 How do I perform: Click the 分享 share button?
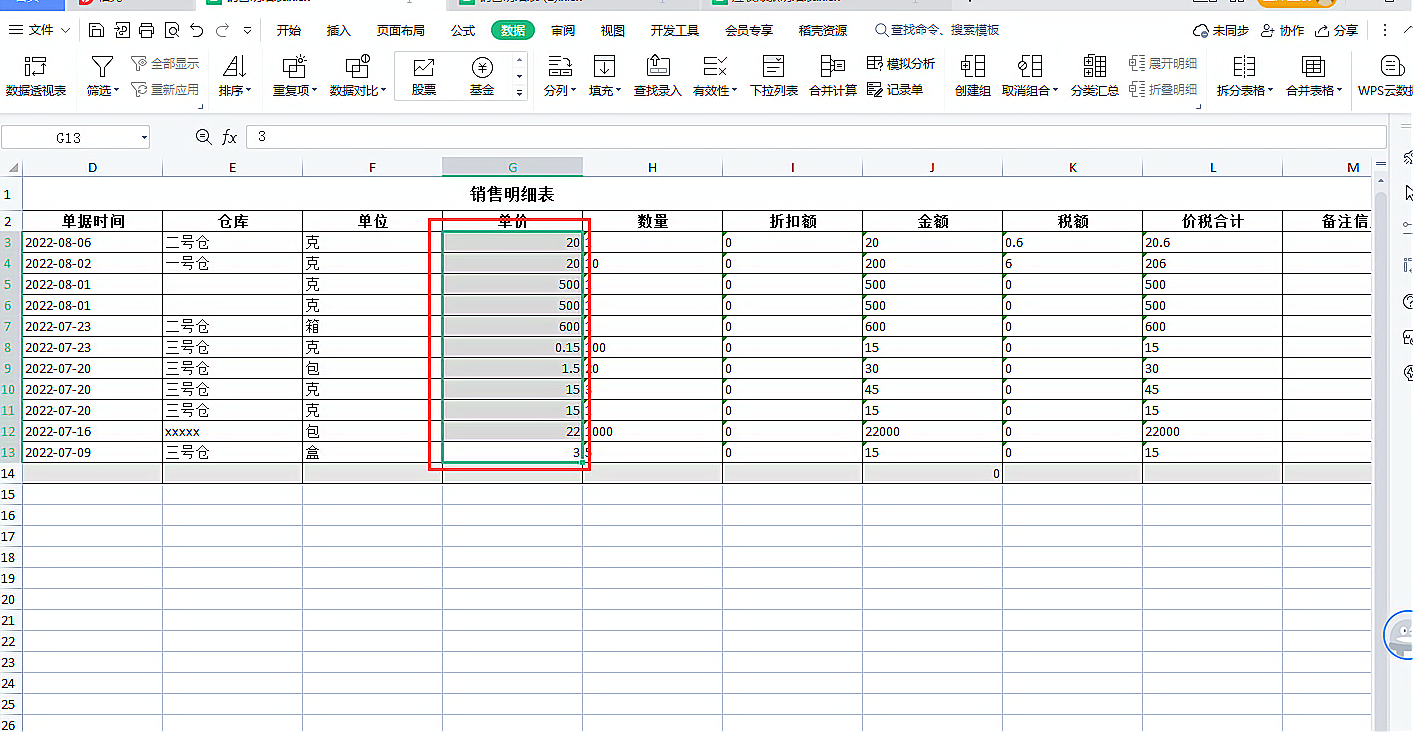coord(1337,31)
